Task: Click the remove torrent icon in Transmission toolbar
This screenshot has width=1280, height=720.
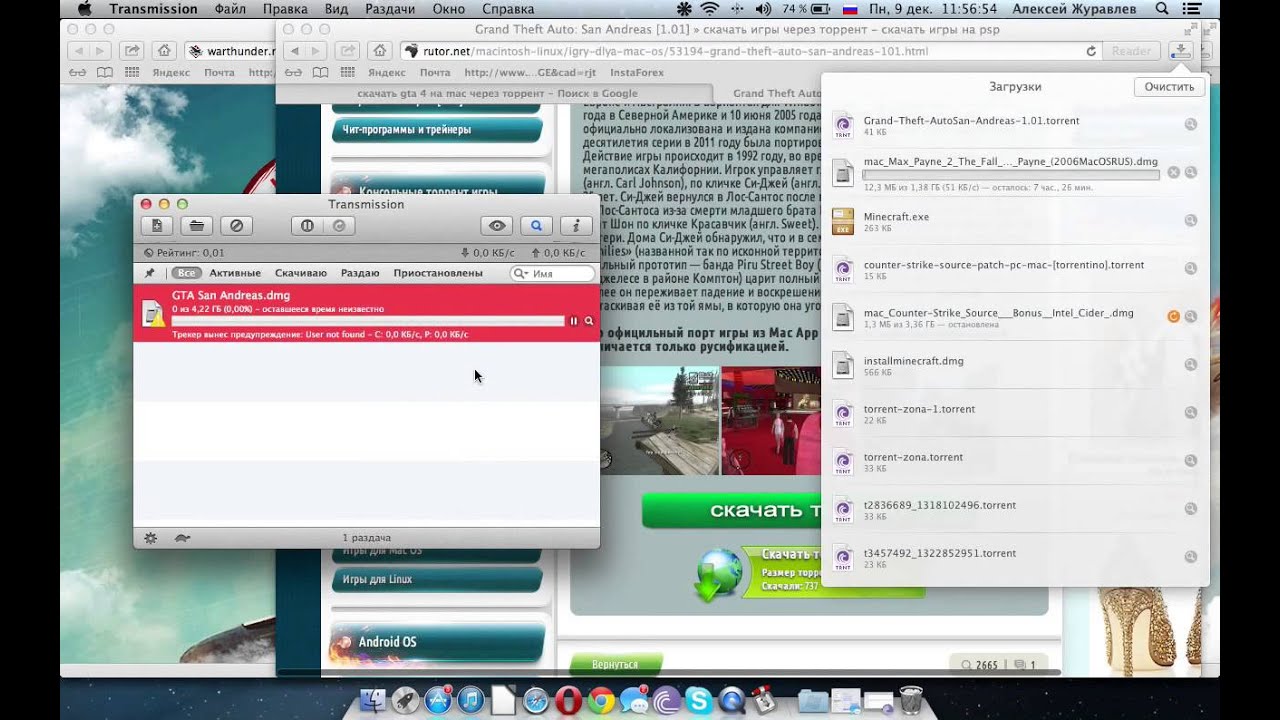Action: tap(238, 226)
